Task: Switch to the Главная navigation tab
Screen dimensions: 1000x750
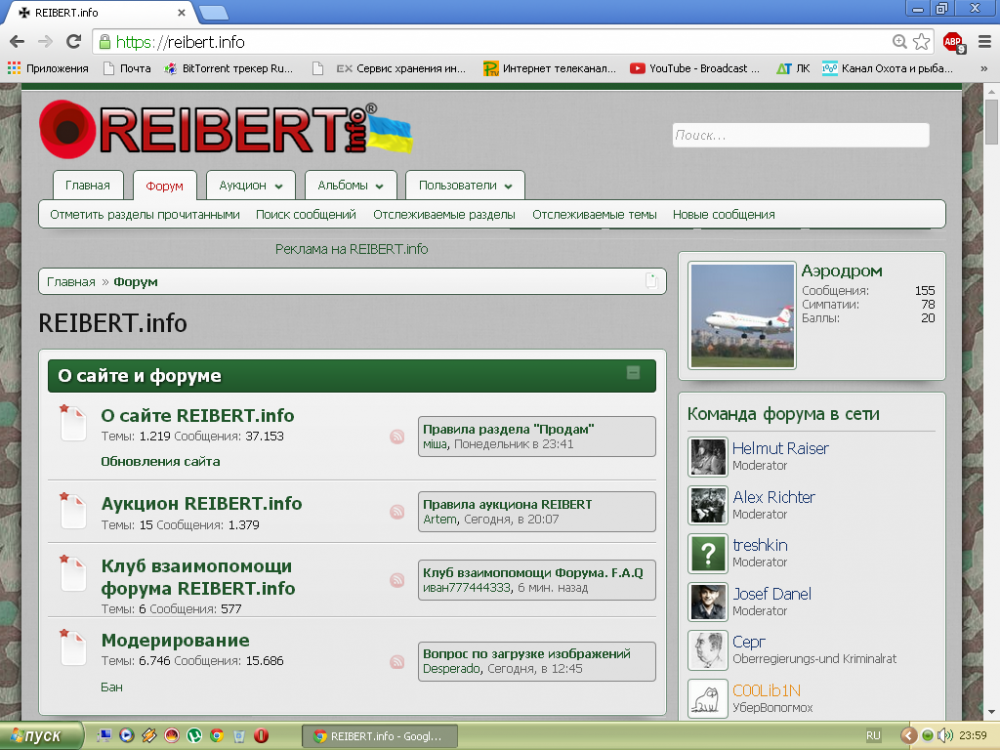Action: coord(88,186)
